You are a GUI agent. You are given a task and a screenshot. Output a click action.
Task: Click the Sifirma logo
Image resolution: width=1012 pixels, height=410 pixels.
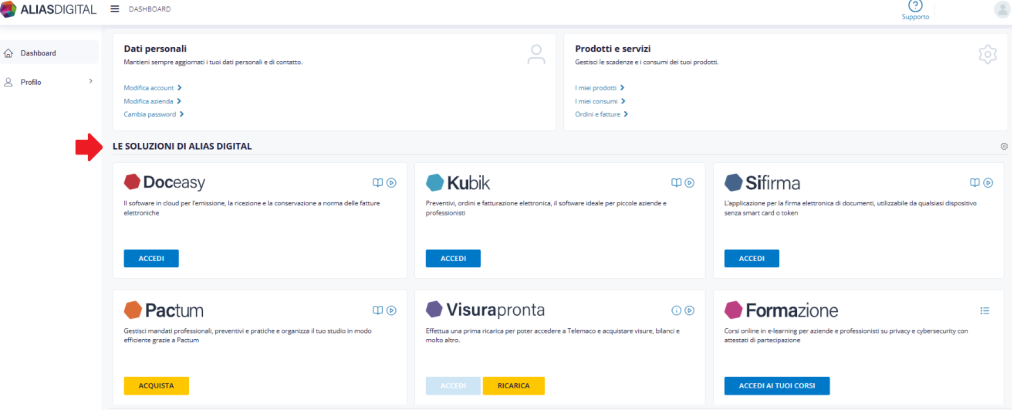pyautogui.click(x=762, y=183)
